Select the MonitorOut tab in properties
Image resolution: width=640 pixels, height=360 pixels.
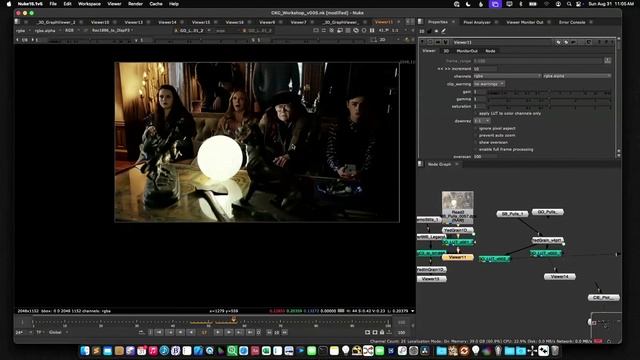pyautogui.click(x=467, y=51)
